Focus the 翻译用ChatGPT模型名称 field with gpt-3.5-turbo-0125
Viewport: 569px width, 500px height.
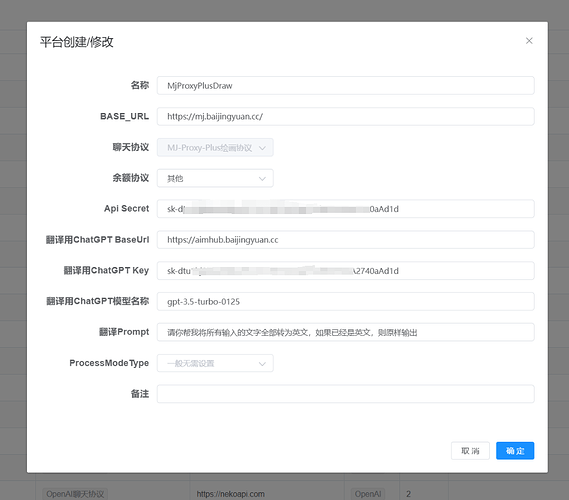point(345,302)
